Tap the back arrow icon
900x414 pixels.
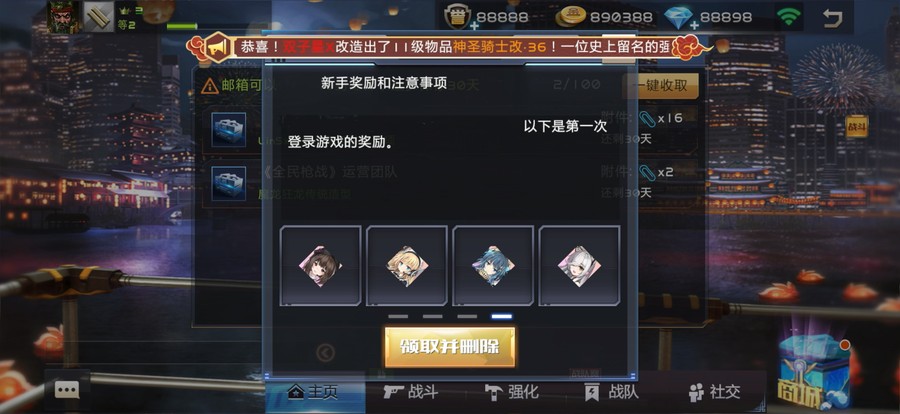[x=832, y=18]
